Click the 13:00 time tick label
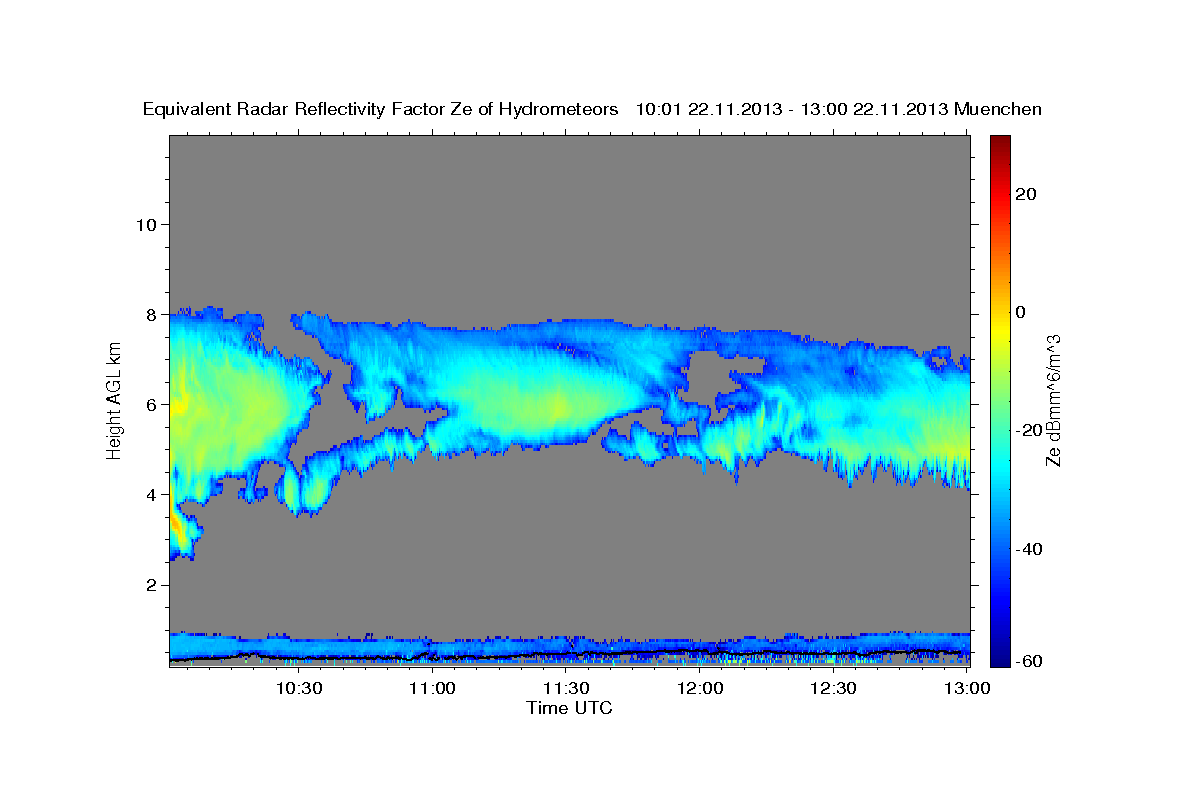The height and width of the screenshot is (800, 1200). (966, 688)
